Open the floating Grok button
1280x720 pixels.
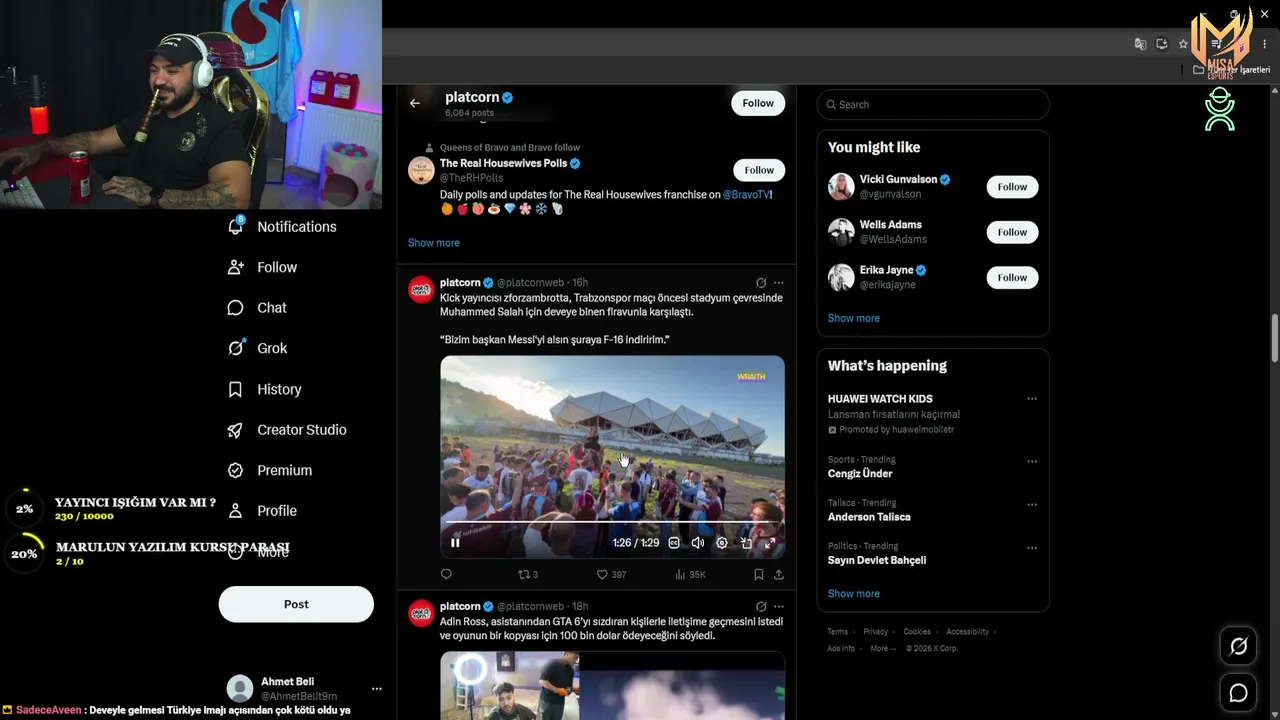point(1238,647)
